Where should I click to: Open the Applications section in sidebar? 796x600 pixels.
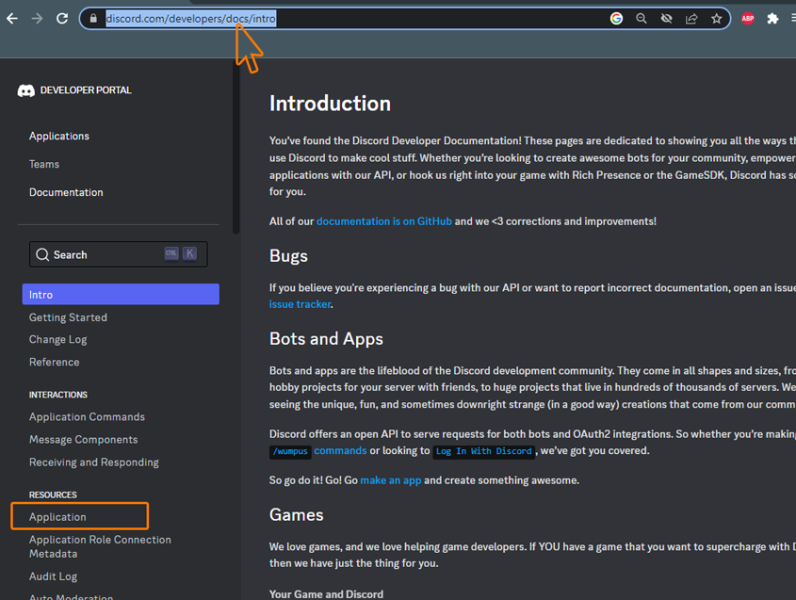tap(59, 136)
